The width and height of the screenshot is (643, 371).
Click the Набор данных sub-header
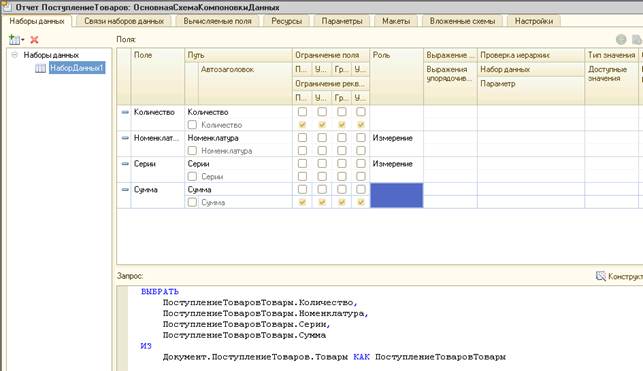tap(531, 69)
